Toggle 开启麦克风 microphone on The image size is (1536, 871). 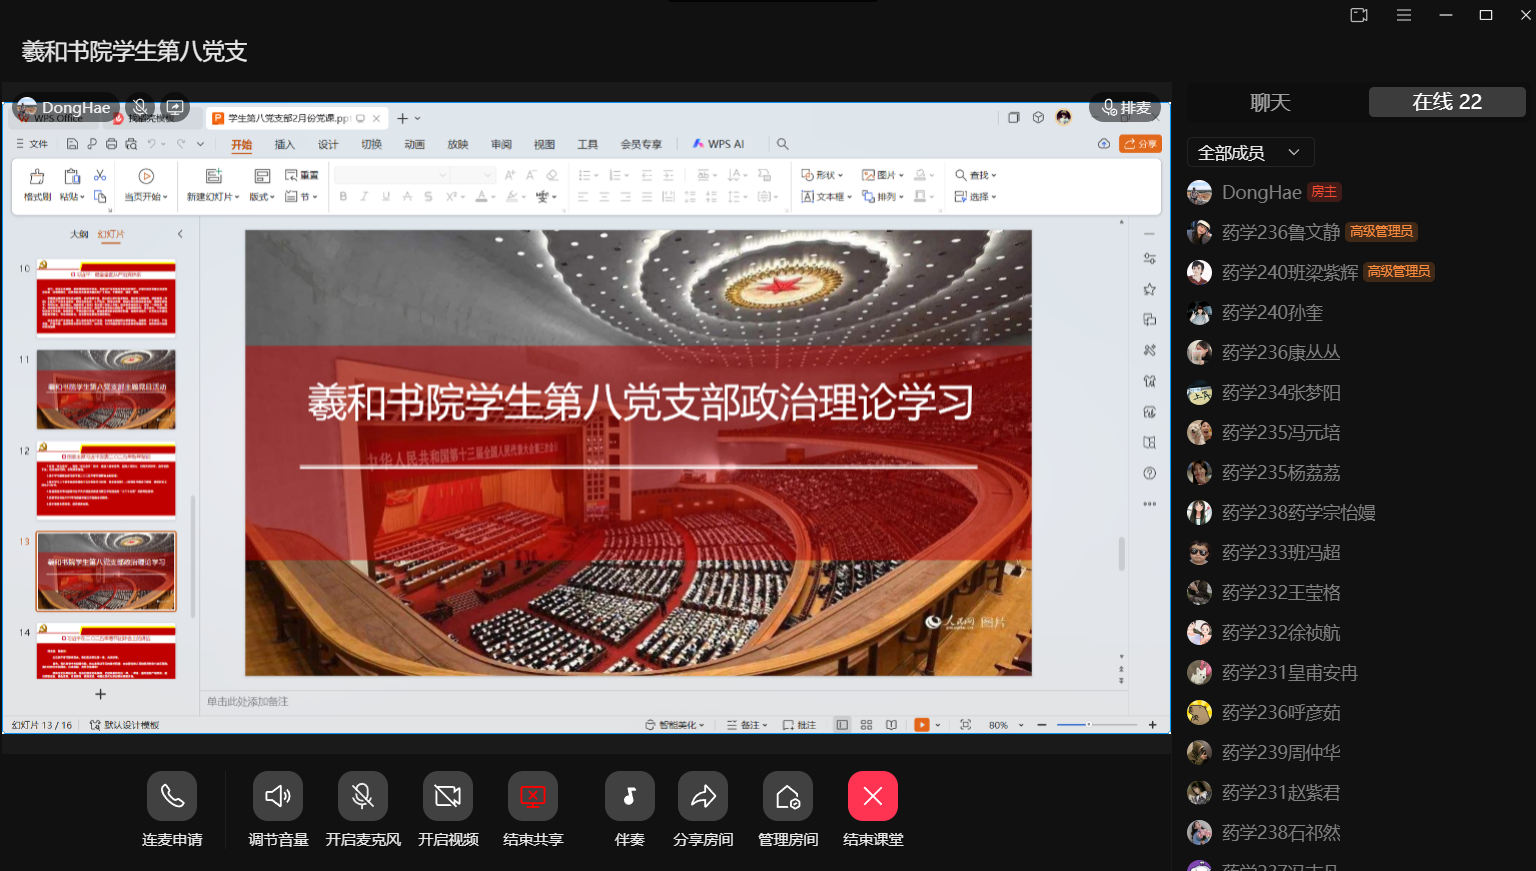(363, 796)
